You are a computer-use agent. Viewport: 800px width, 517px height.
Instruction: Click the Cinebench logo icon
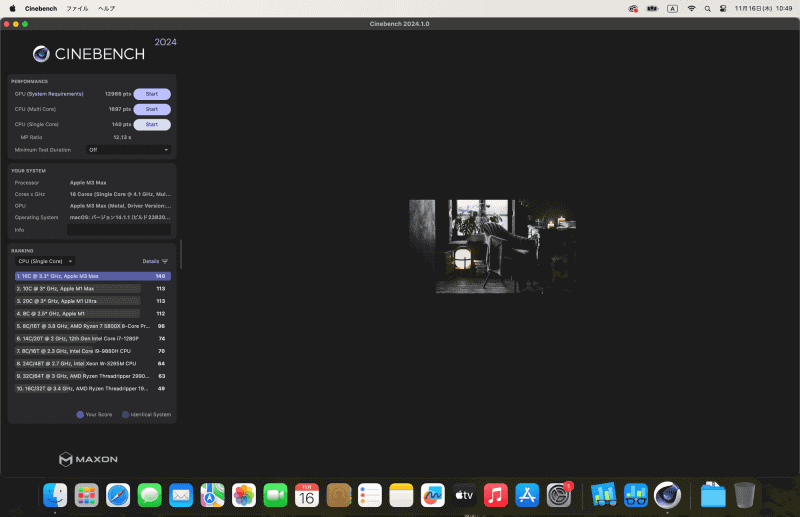tap(41, 54)
